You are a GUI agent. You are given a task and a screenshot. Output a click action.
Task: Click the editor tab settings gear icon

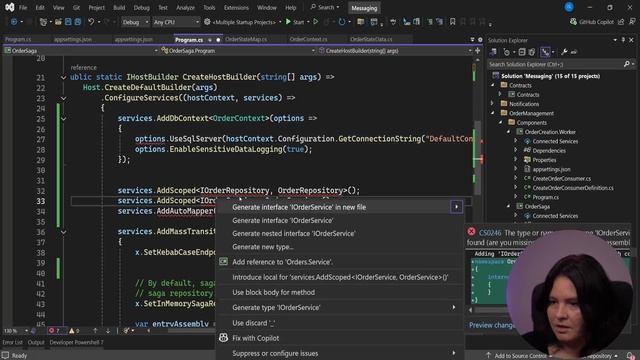(x=480, y=40)
